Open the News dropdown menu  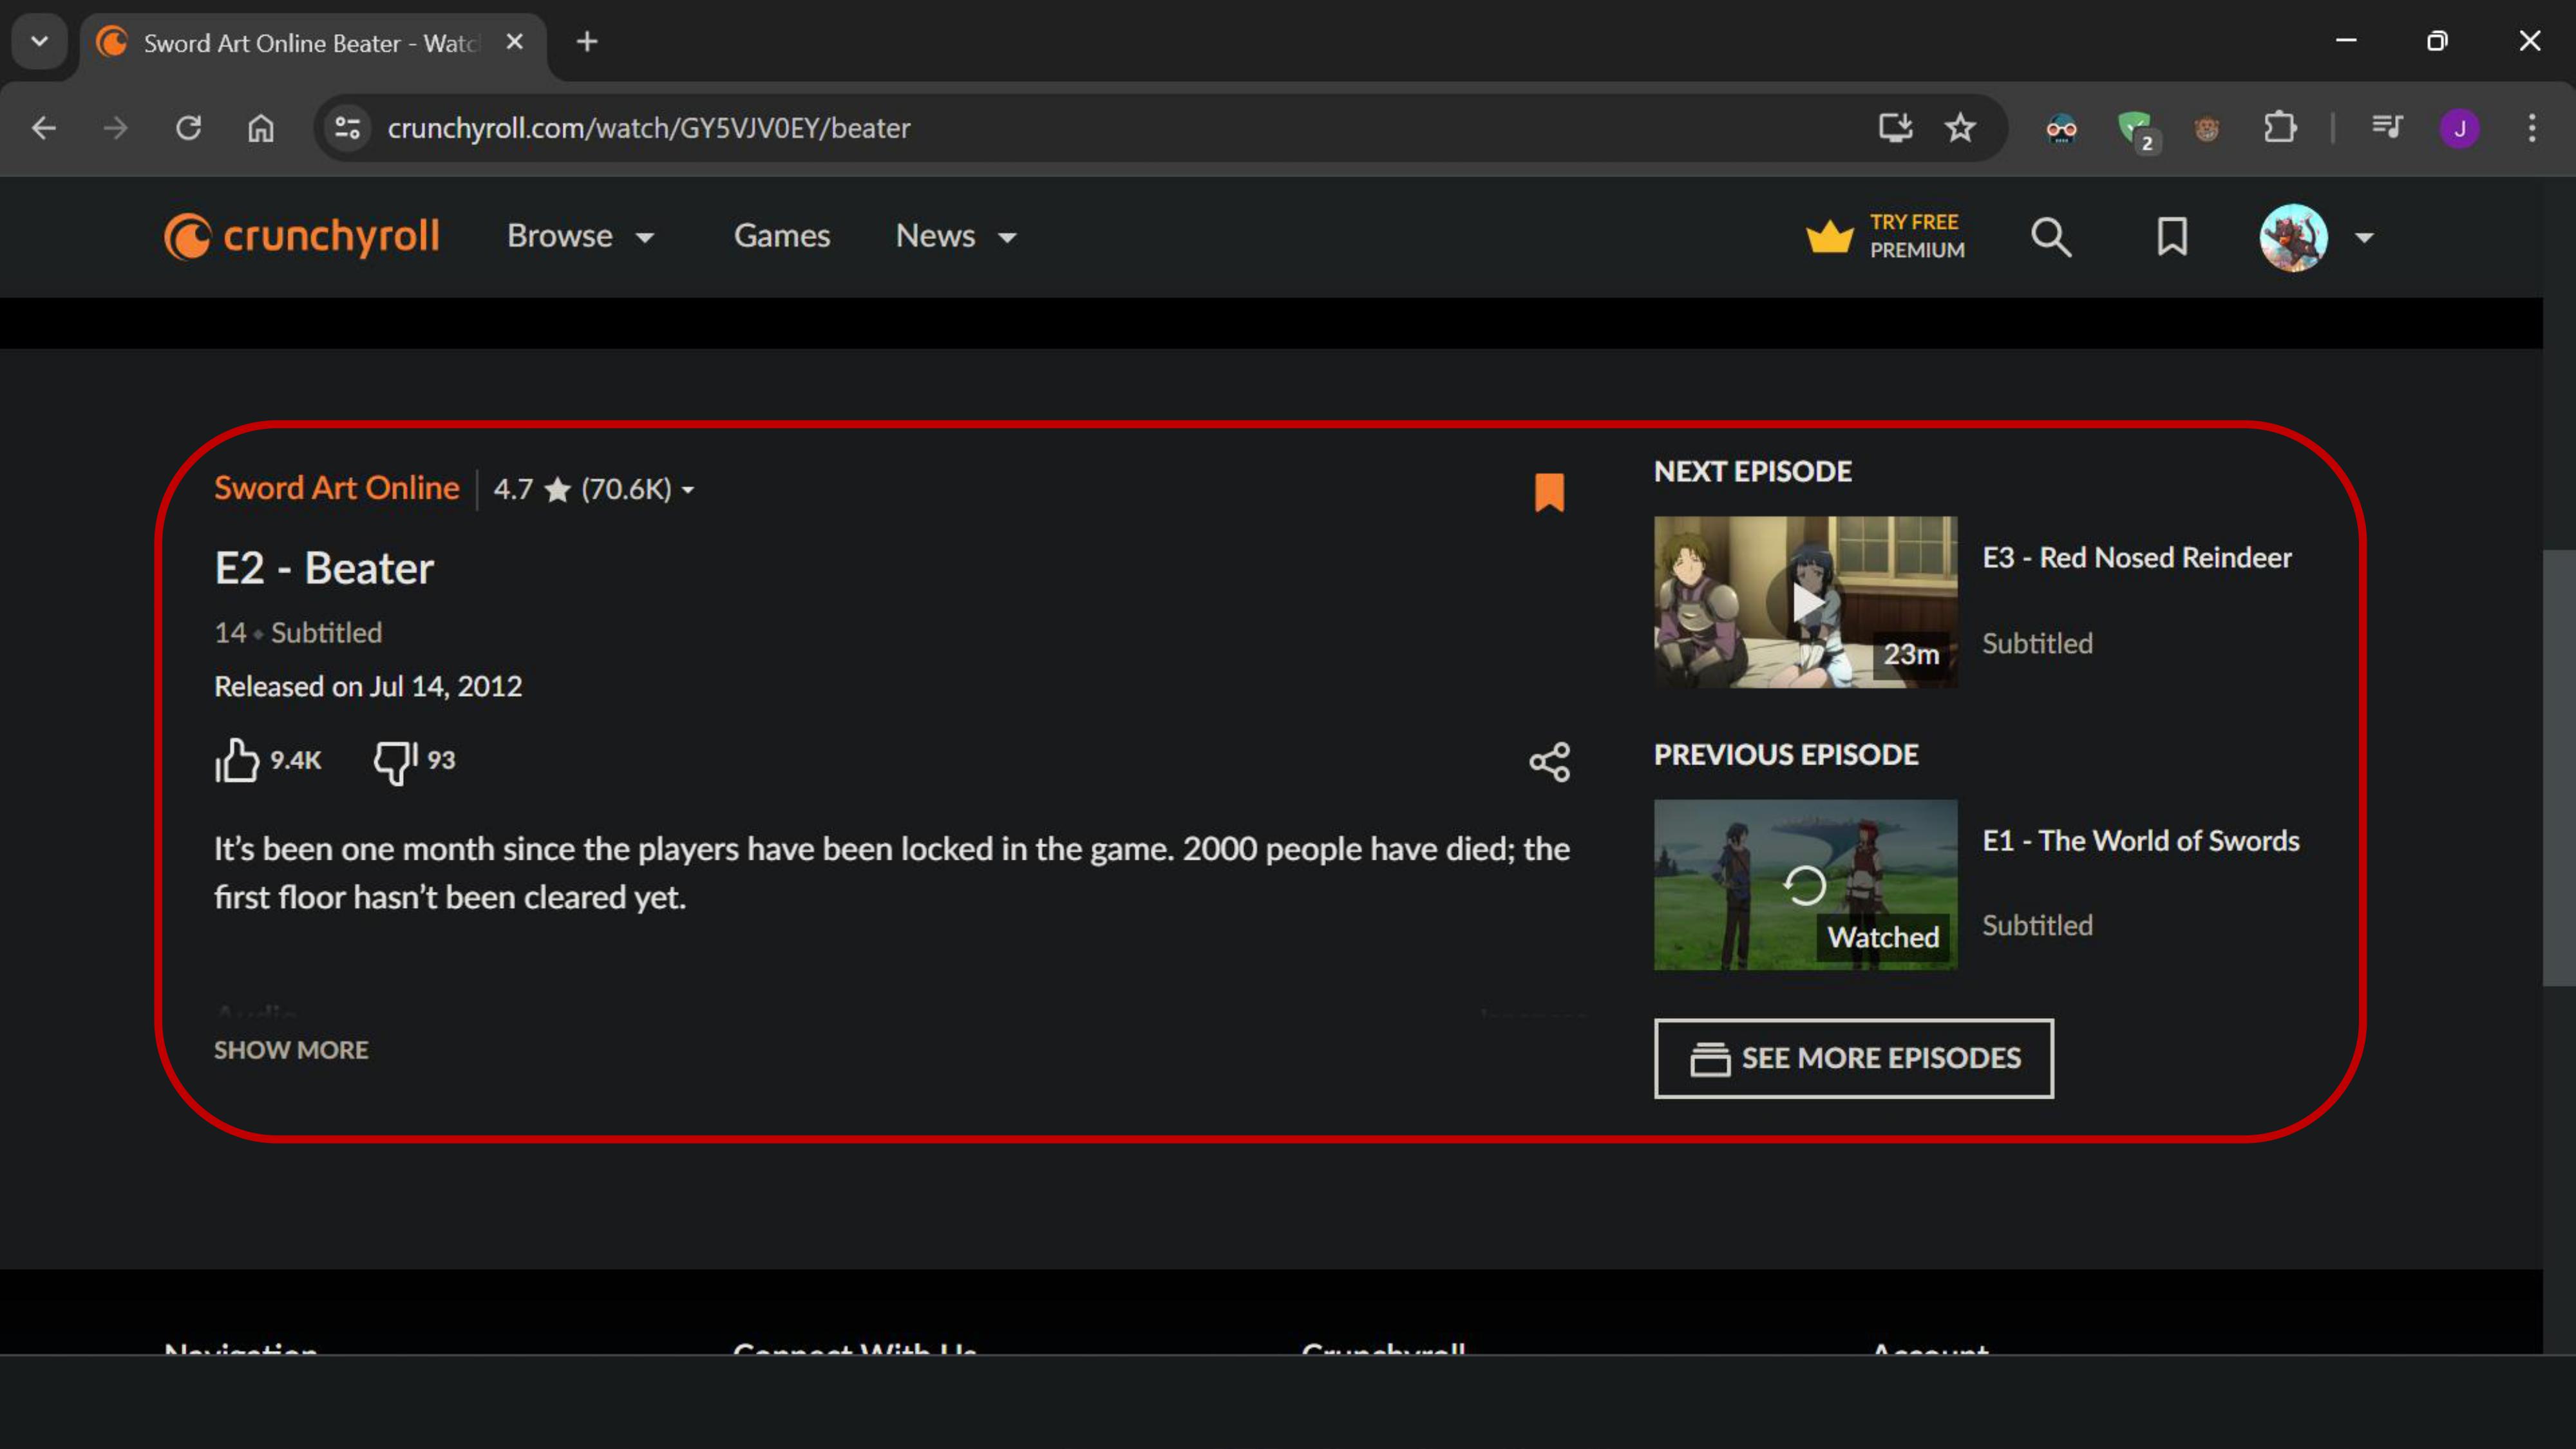[955, 237]
